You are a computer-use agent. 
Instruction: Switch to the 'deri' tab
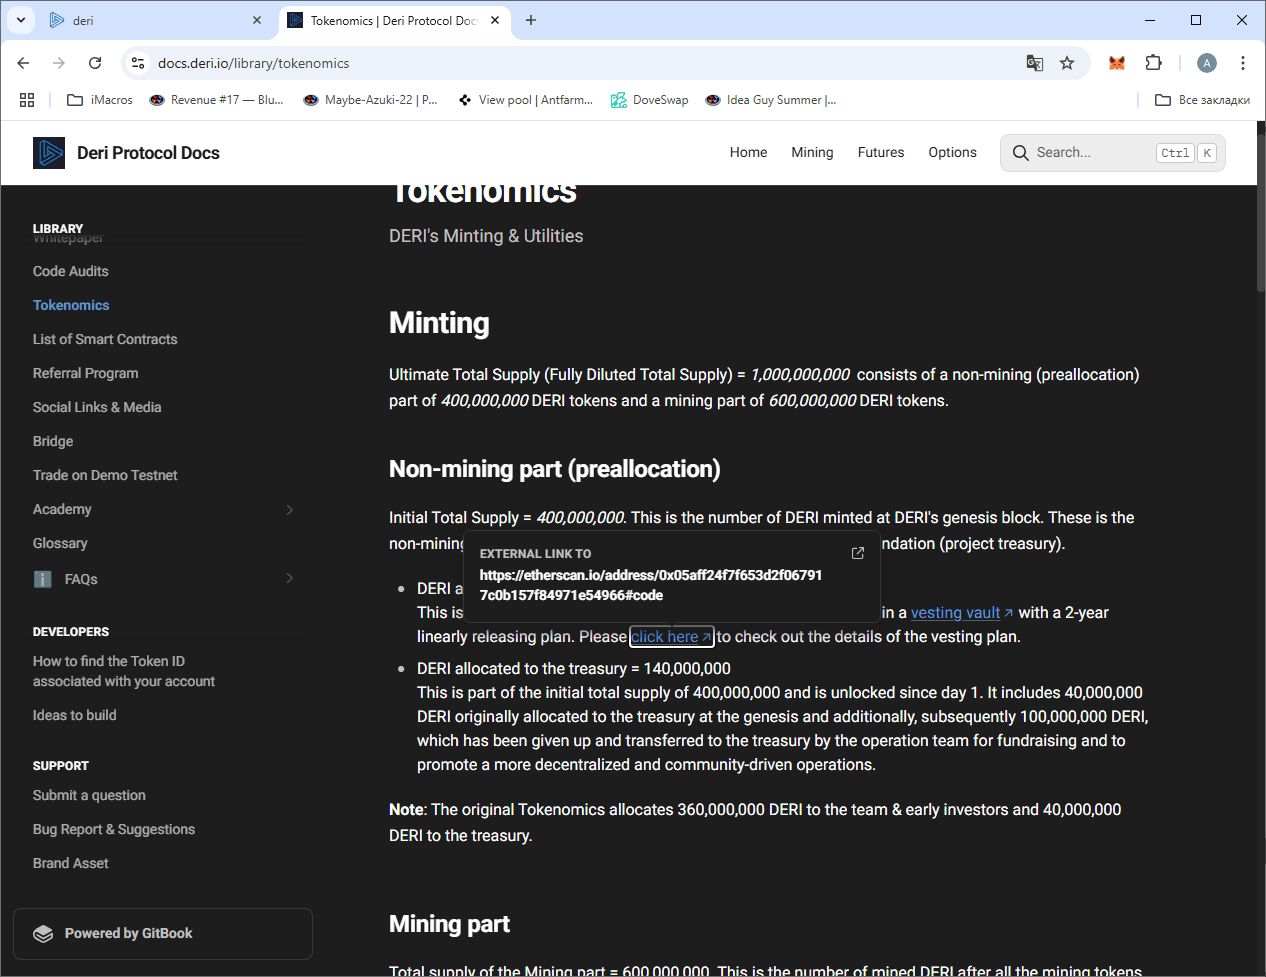click(x=157, y=20)
